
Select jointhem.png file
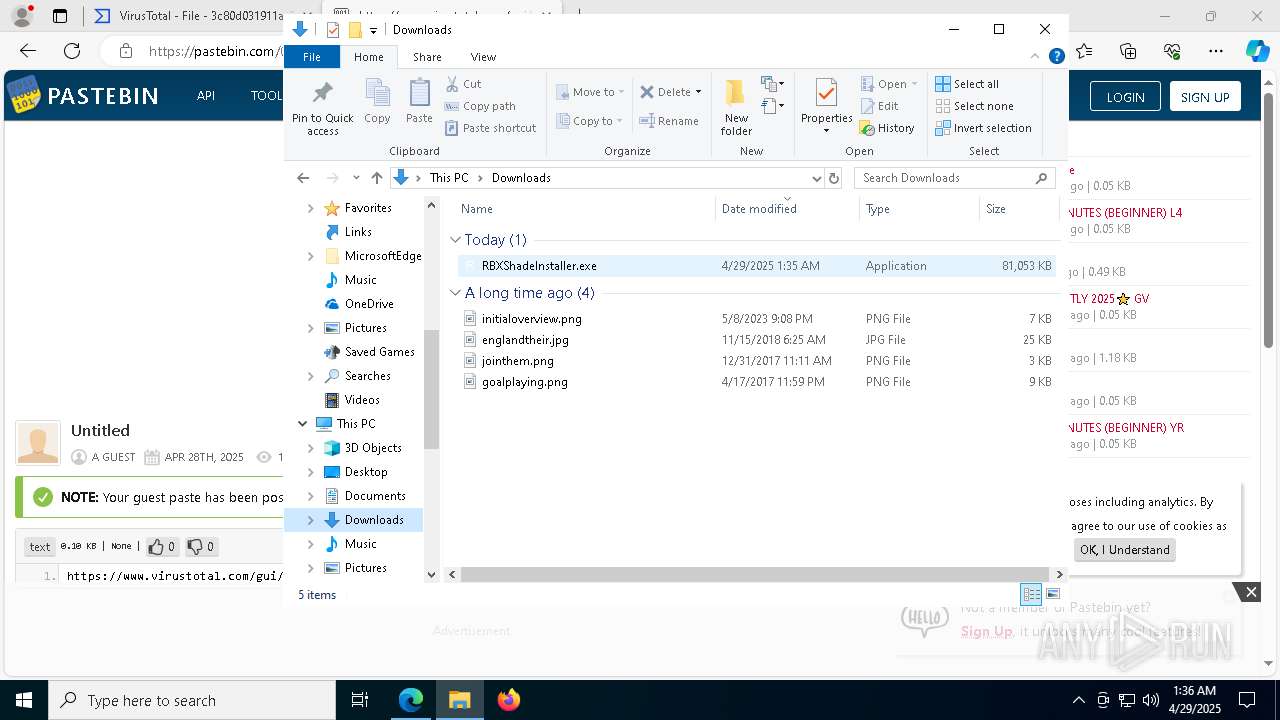756,361
